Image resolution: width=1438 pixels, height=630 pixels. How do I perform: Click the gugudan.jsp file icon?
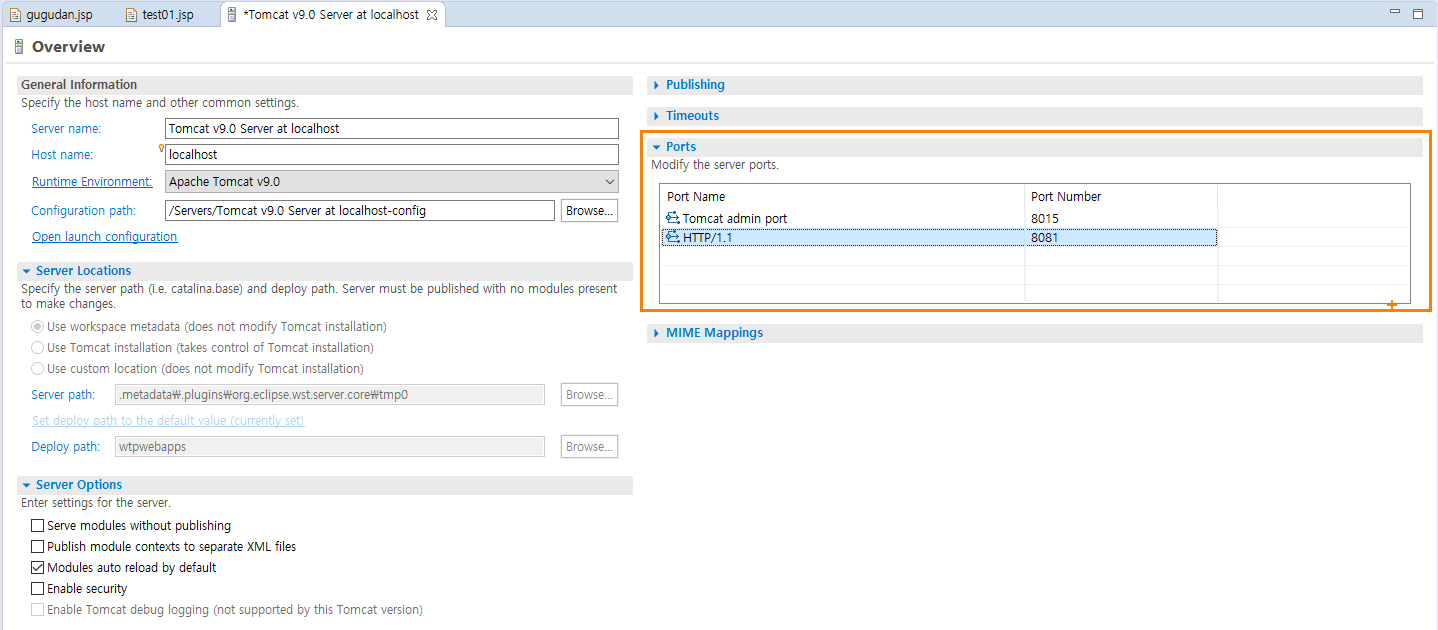pos(15,15)
